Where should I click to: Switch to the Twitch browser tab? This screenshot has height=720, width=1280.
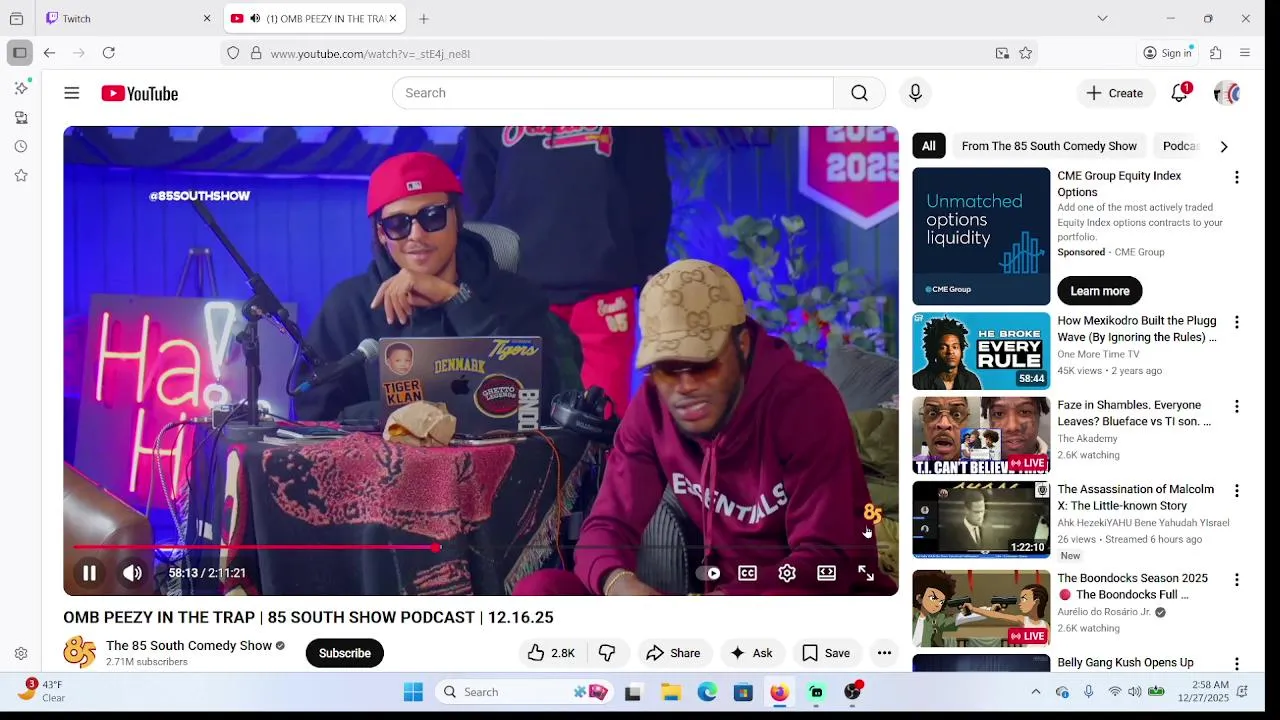(130, 18)
